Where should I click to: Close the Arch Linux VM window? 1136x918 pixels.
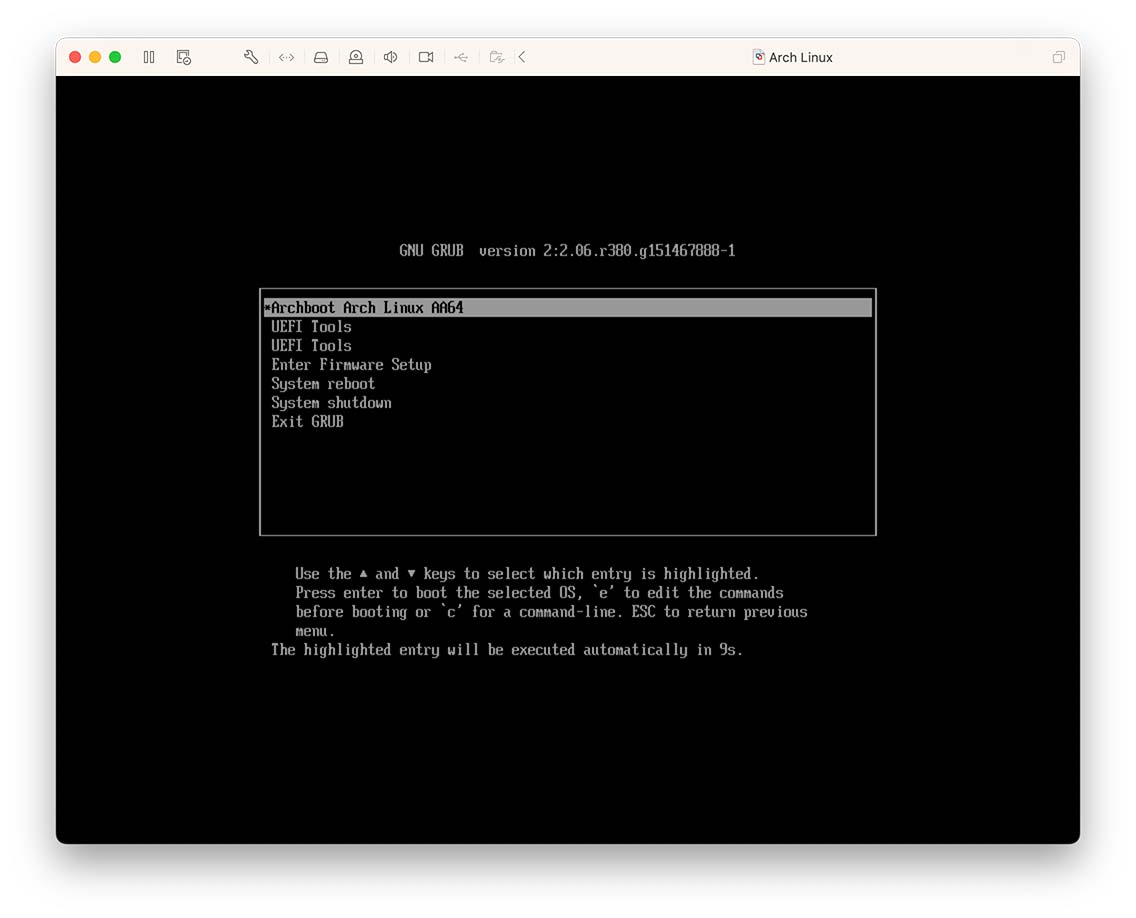tap(75, 57)
